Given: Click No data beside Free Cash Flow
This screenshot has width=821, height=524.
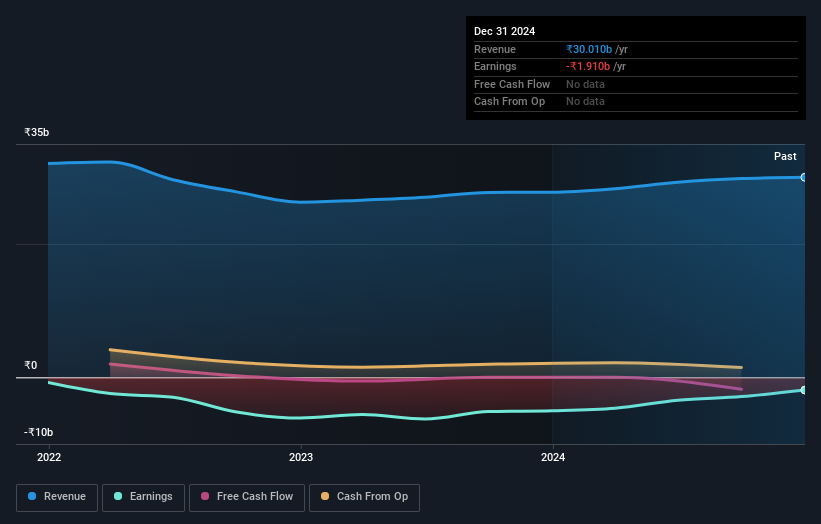Looking at the screenshot, I should 585,84.
